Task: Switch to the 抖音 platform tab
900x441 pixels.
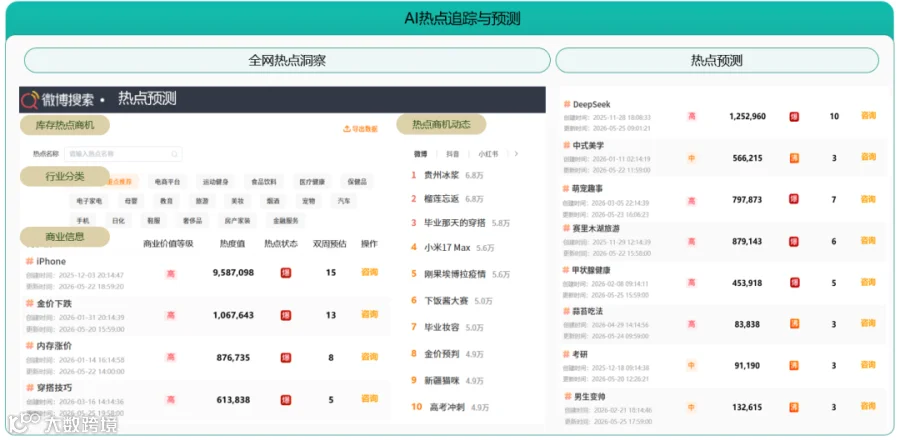Action: pyautogui.click(x=453, y=154)
